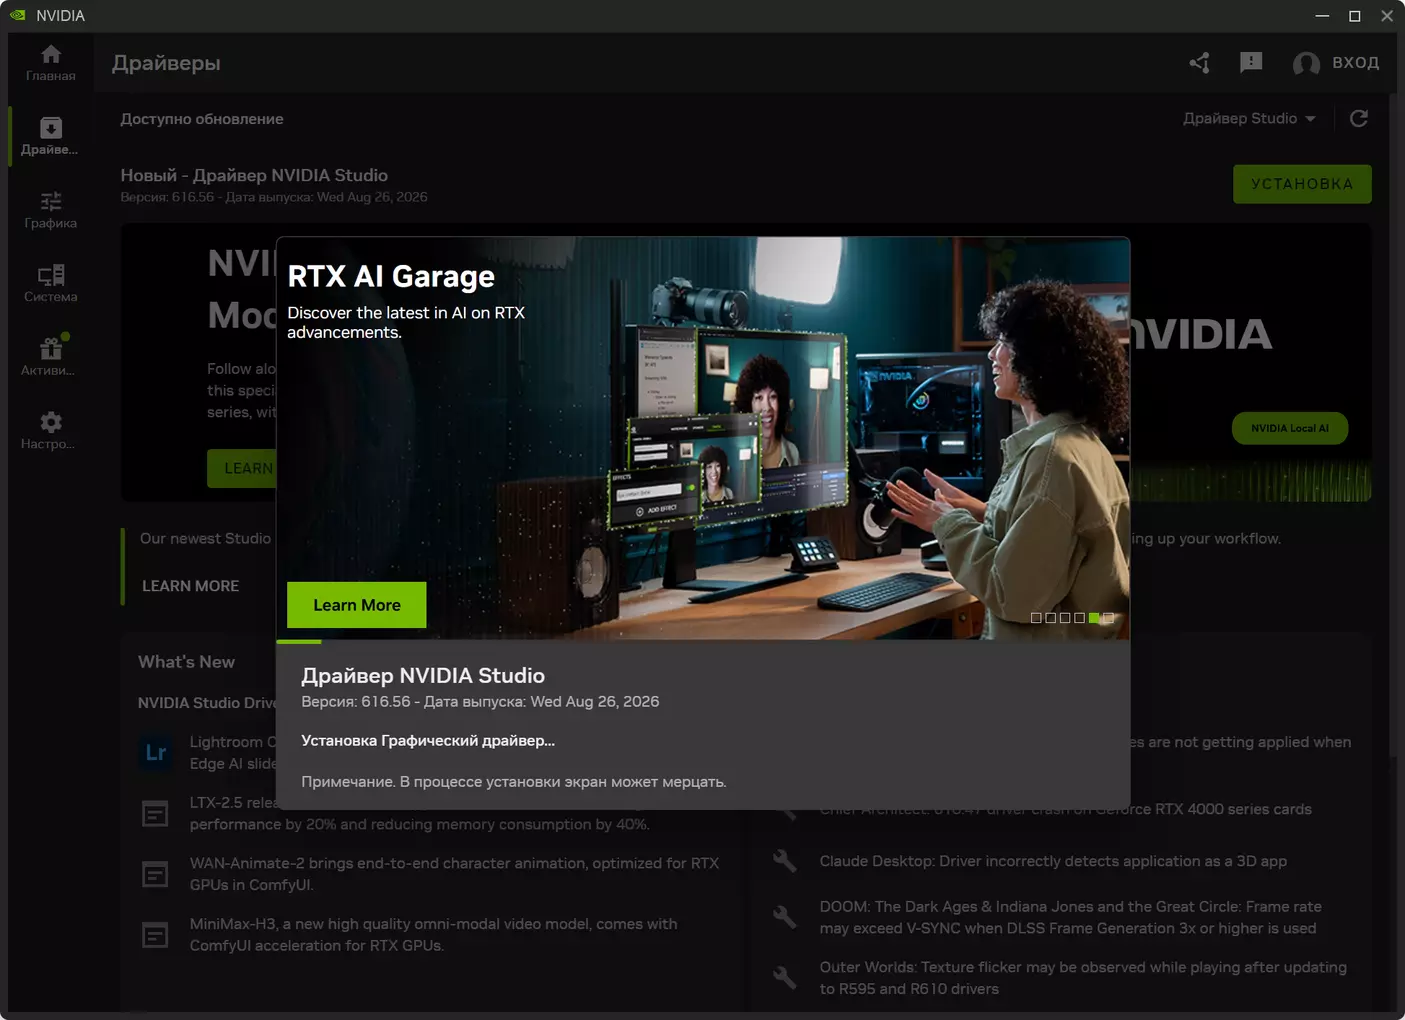Click the 'Драйверы' page title
Screen dimensions: 1405x1020
(x=166, y=63)
